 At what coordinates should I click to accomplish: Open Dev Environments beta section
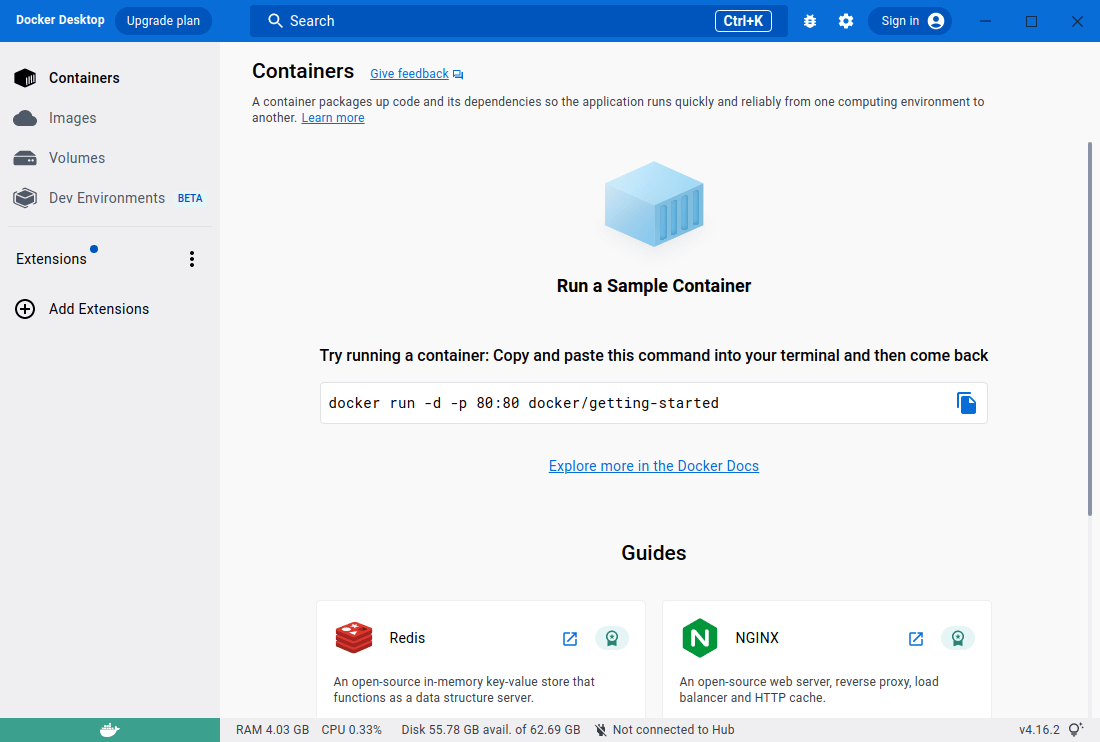tap(109, 198)
